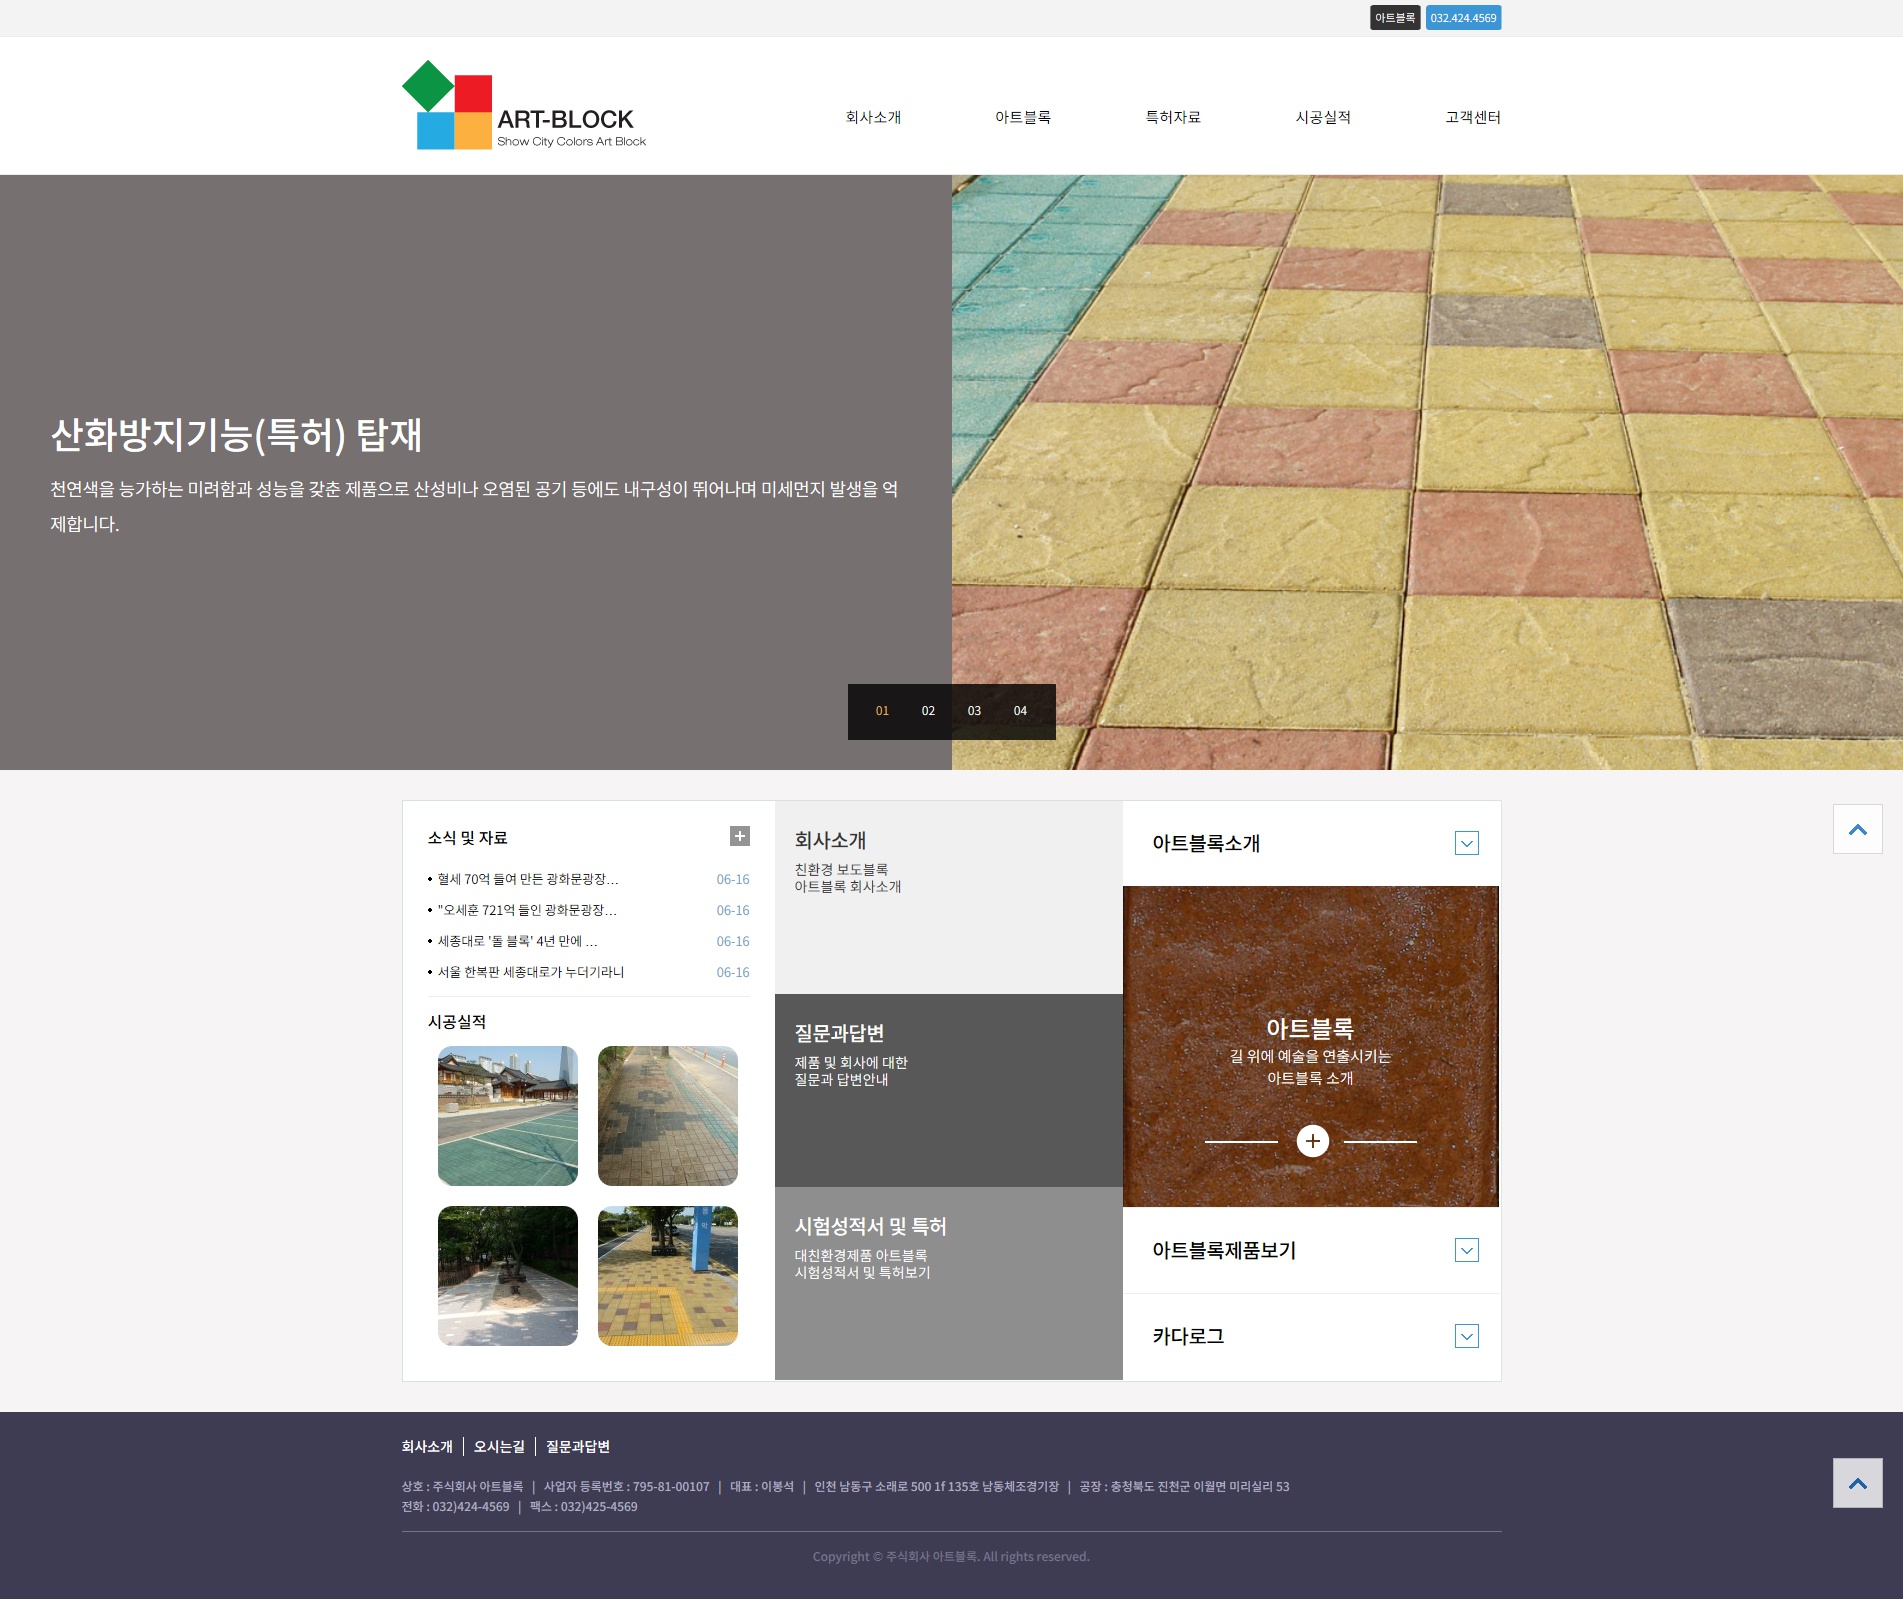Viewport: 1903px width, 1600px height.
Task: Click the plus icon beside 소식 및 자료
Action: pyautogui.click(x=739, y=836)
